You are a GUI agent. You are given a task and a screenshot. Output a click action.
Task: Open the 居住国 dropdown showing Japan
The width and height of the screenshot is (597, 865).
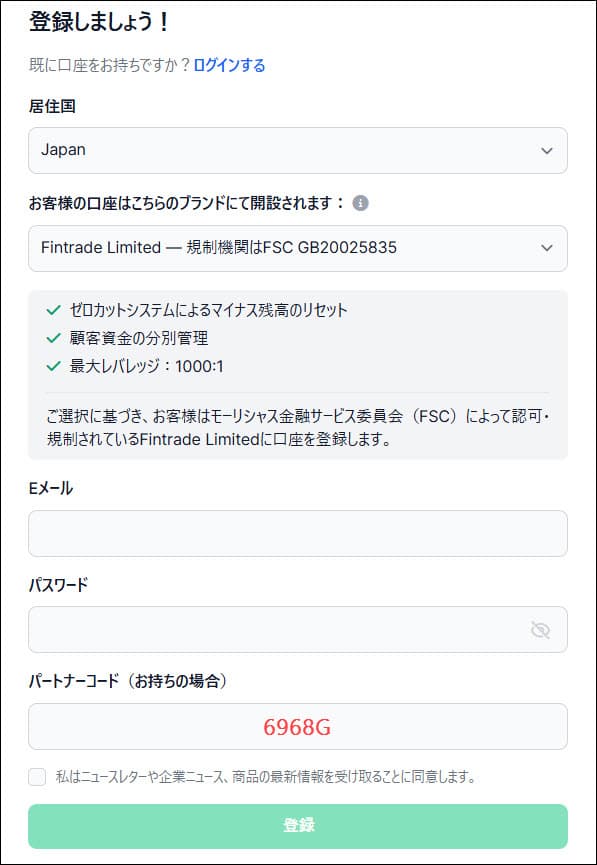(298, 151)
